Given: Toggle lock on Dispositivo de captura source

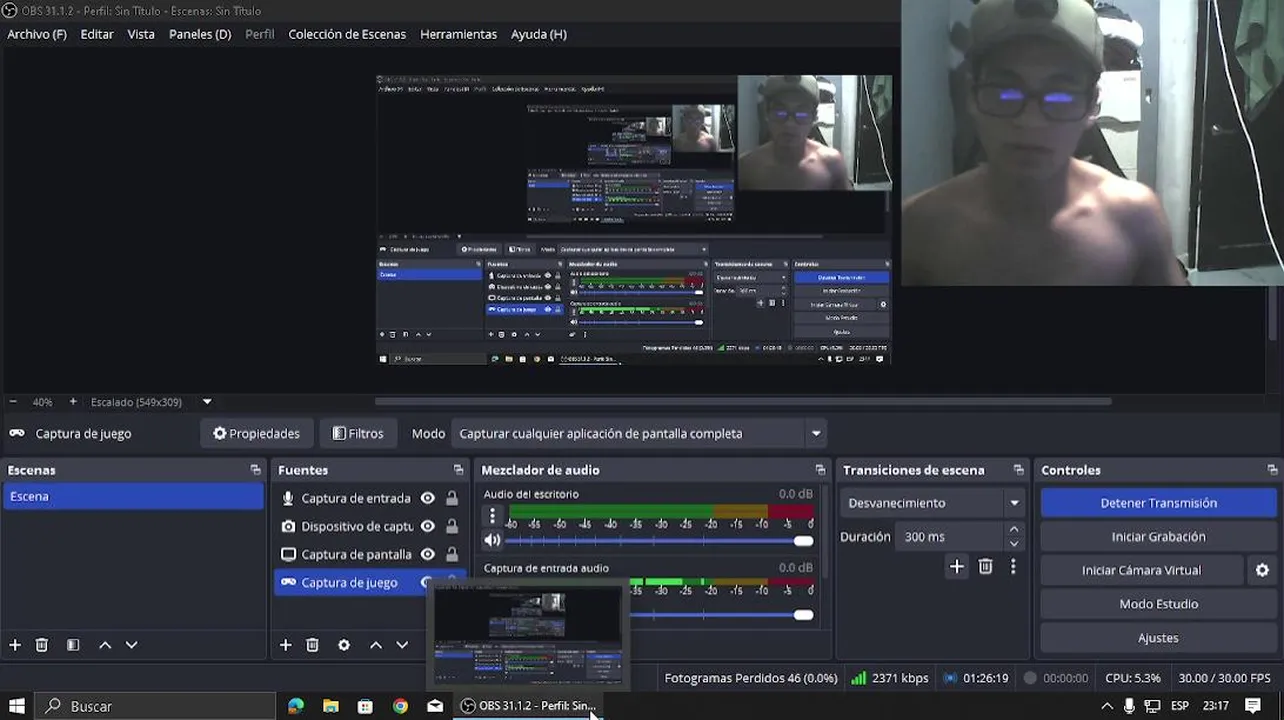Looking at the screenshot, I should click(x=452, y=526).
